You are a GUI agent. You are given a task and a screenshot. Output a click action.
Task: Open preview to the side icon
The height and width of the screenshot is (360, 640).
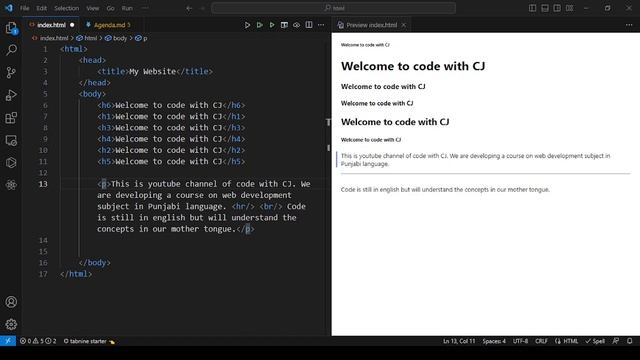[x=284, y=25]
